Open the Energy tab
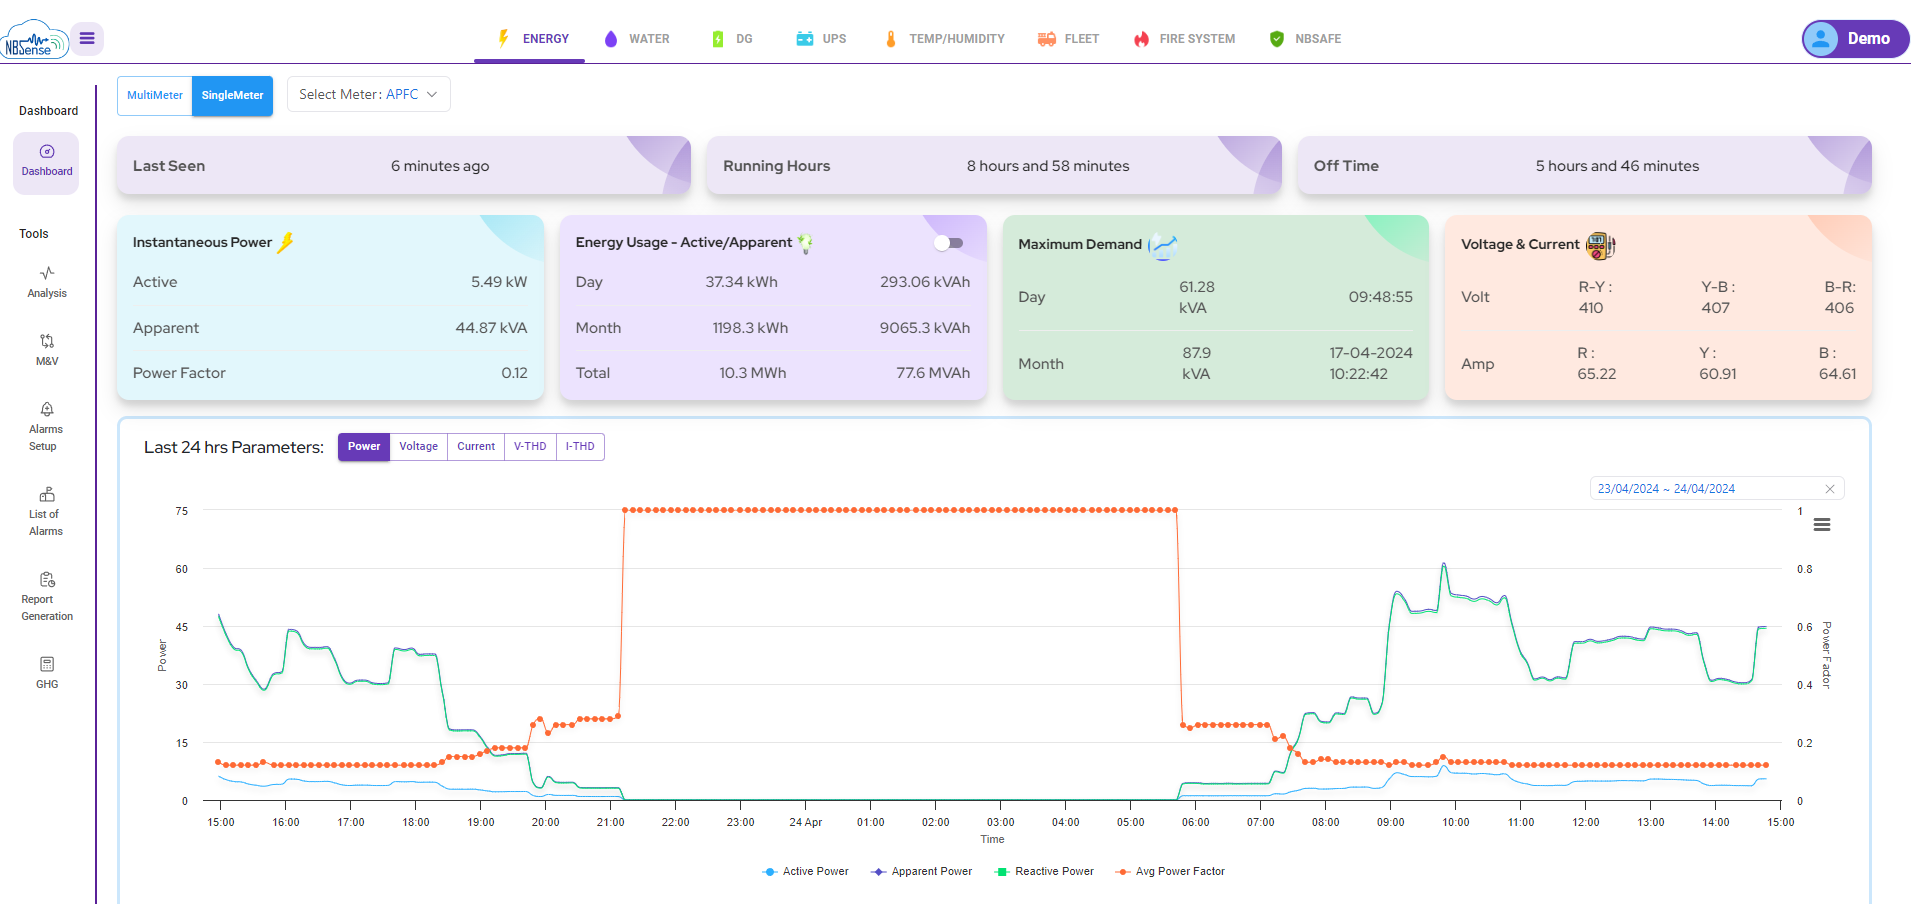This screenshot has width=1911, height=904. [530, 39]
